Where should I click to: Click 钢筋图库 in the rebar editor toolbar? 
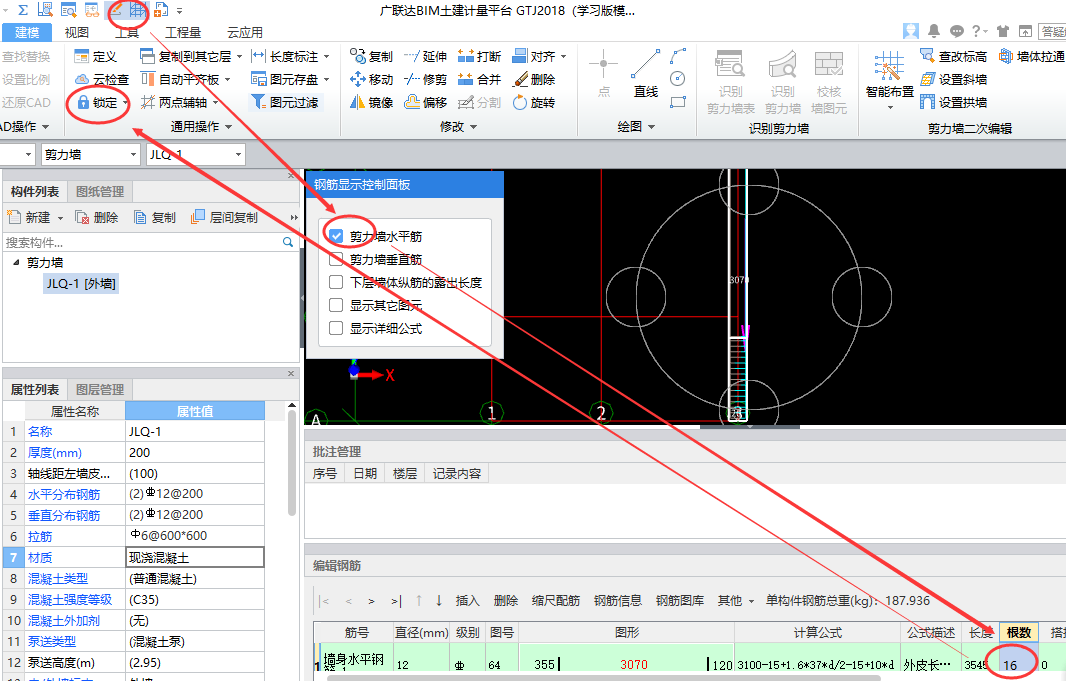tap(680, 601)
